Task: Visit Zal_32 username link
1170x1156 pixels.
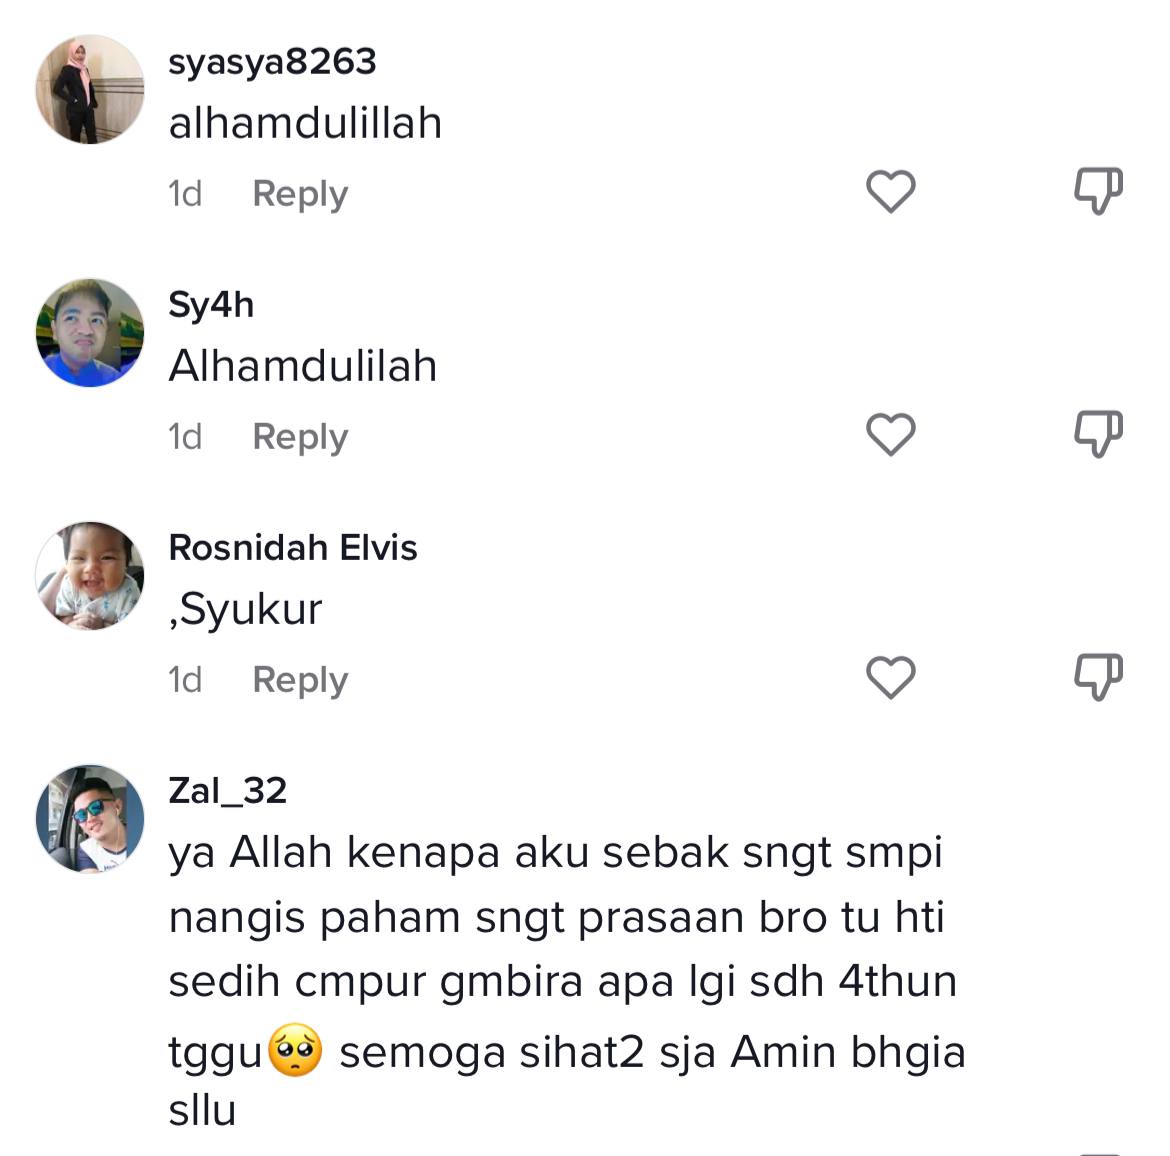Action: coord(228,791)
